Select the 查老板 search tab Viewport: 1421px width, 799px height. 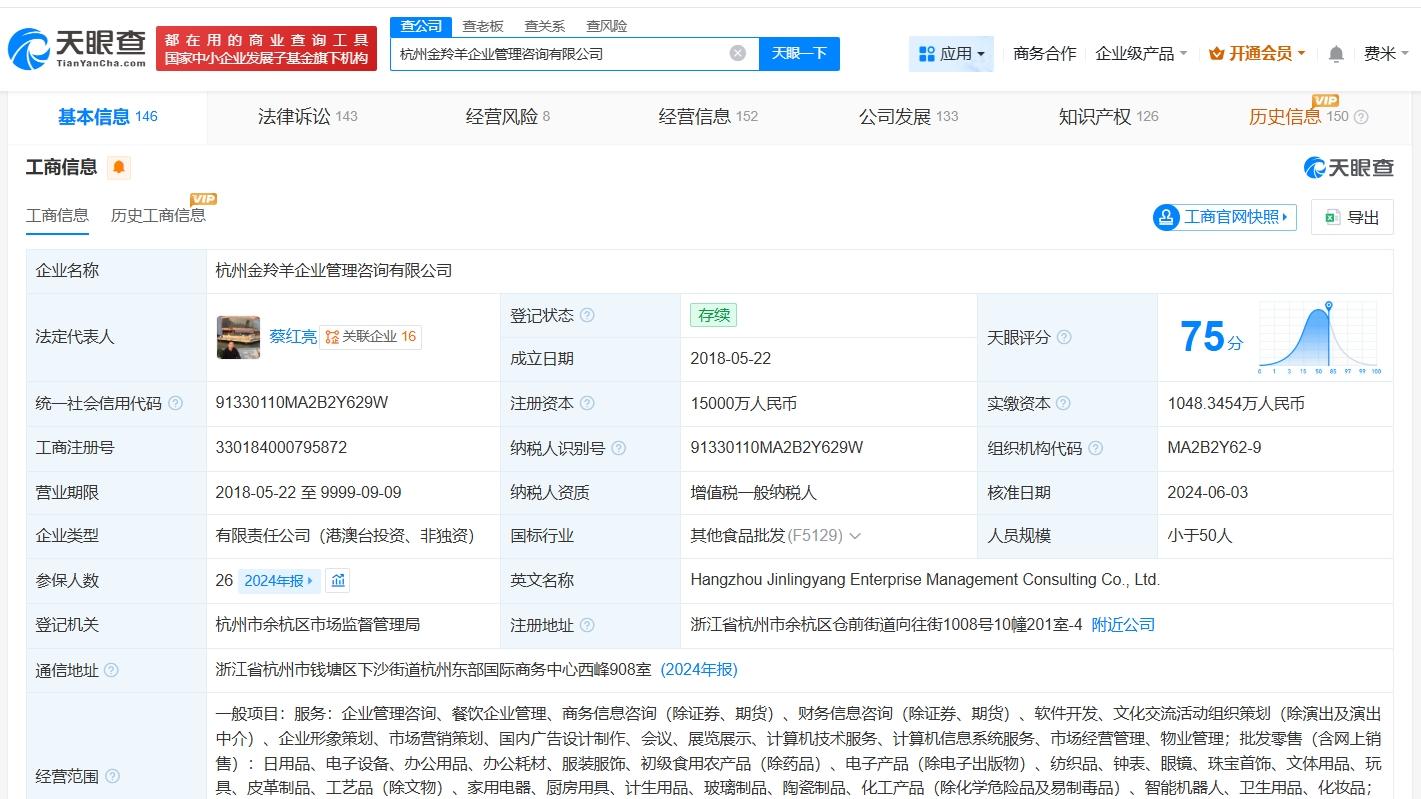(x=484, y=25)
